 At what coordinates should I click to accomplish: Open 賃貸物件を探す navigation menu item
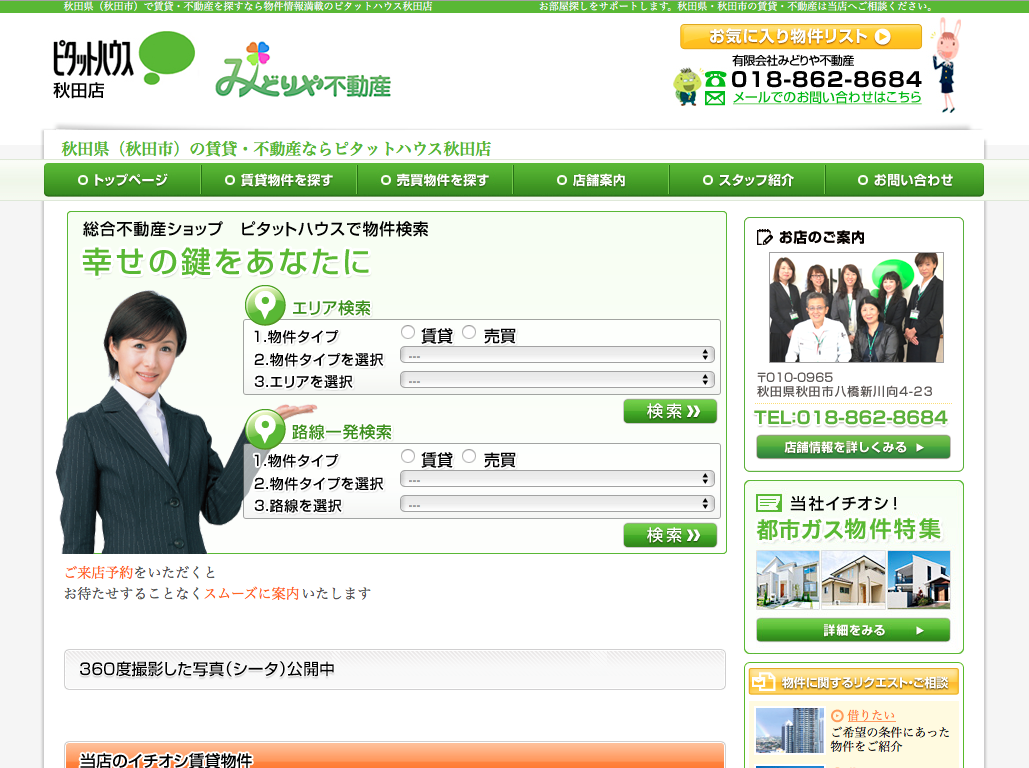(x=278, y=181)
